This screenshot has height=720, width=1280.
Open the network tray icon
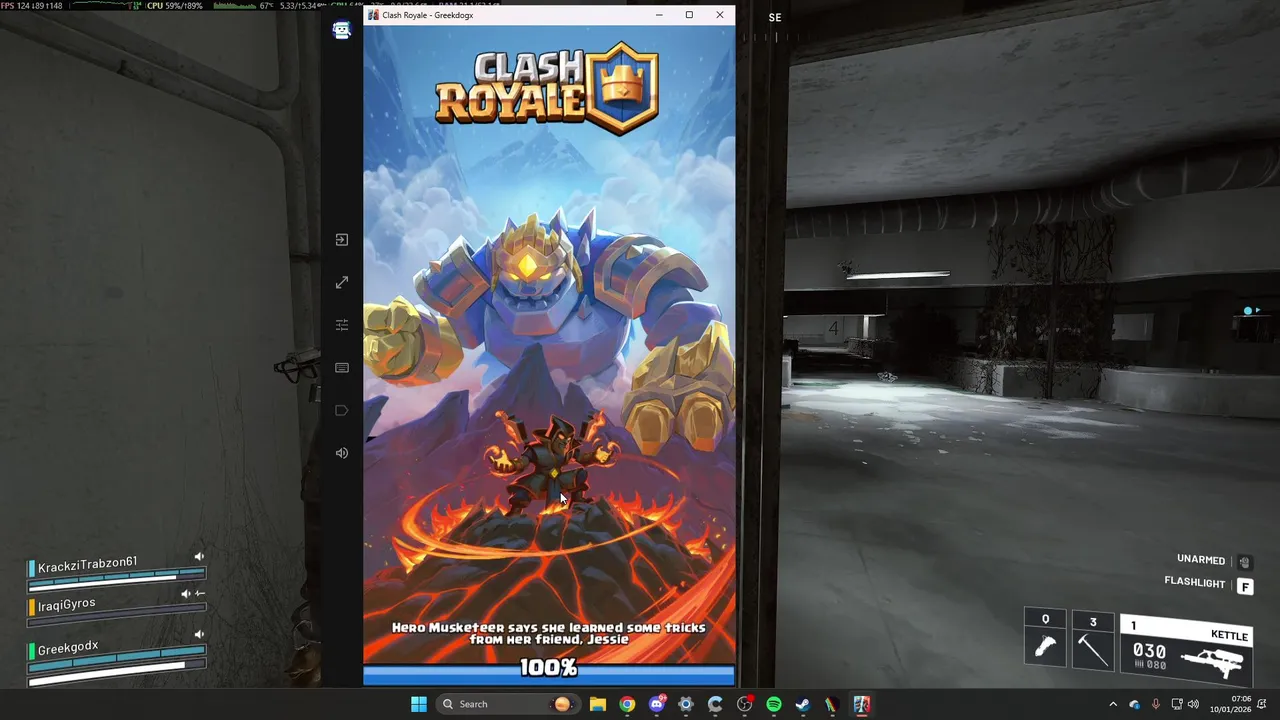pos(1177,704)
